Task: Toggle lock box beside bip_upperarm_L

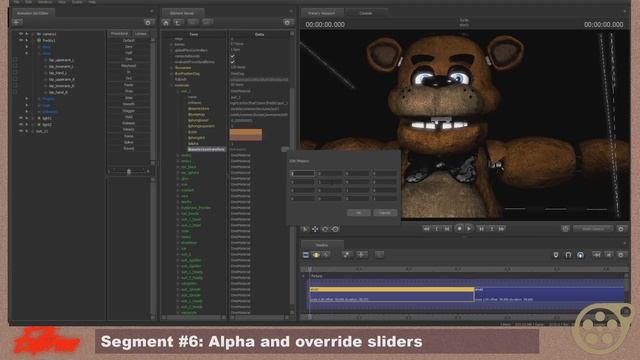Action: (x=16, y=60)
